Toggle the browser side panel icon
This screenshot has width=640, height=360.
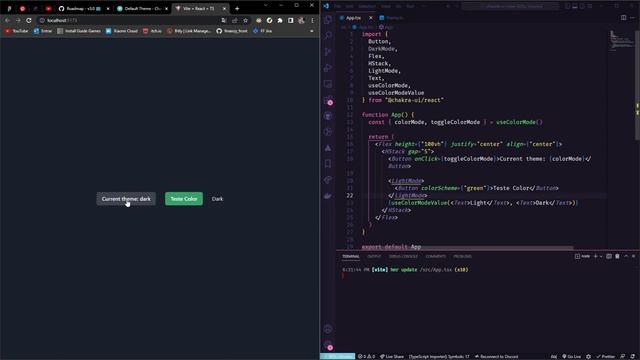[x=291, y=20]
